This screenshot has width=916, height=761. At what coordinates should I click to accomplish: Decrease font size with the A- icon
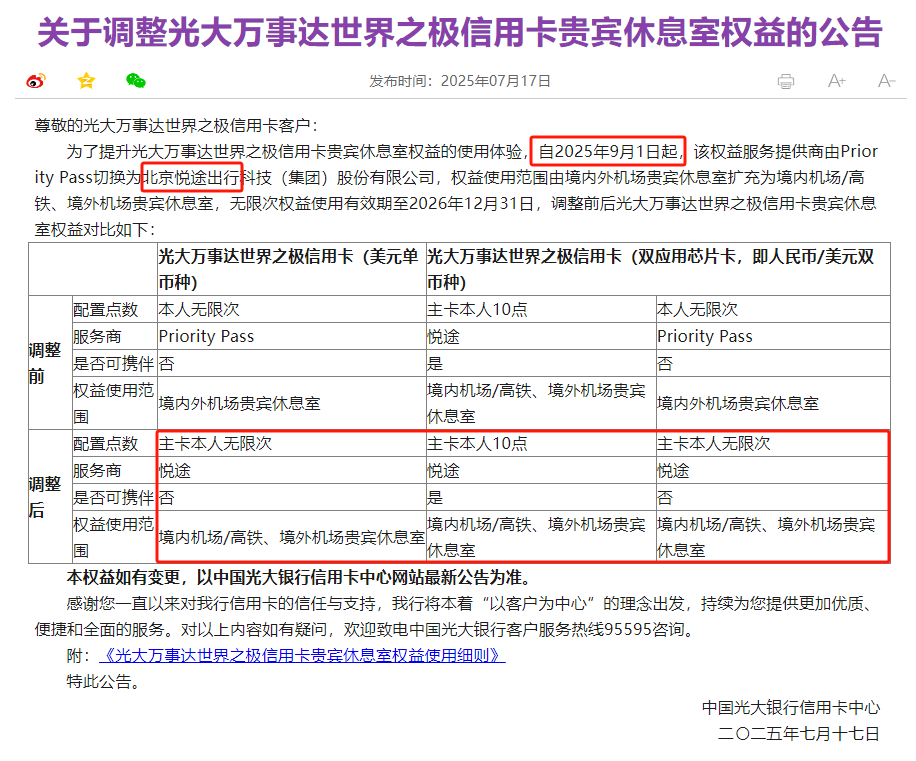[x=886, y=81]
